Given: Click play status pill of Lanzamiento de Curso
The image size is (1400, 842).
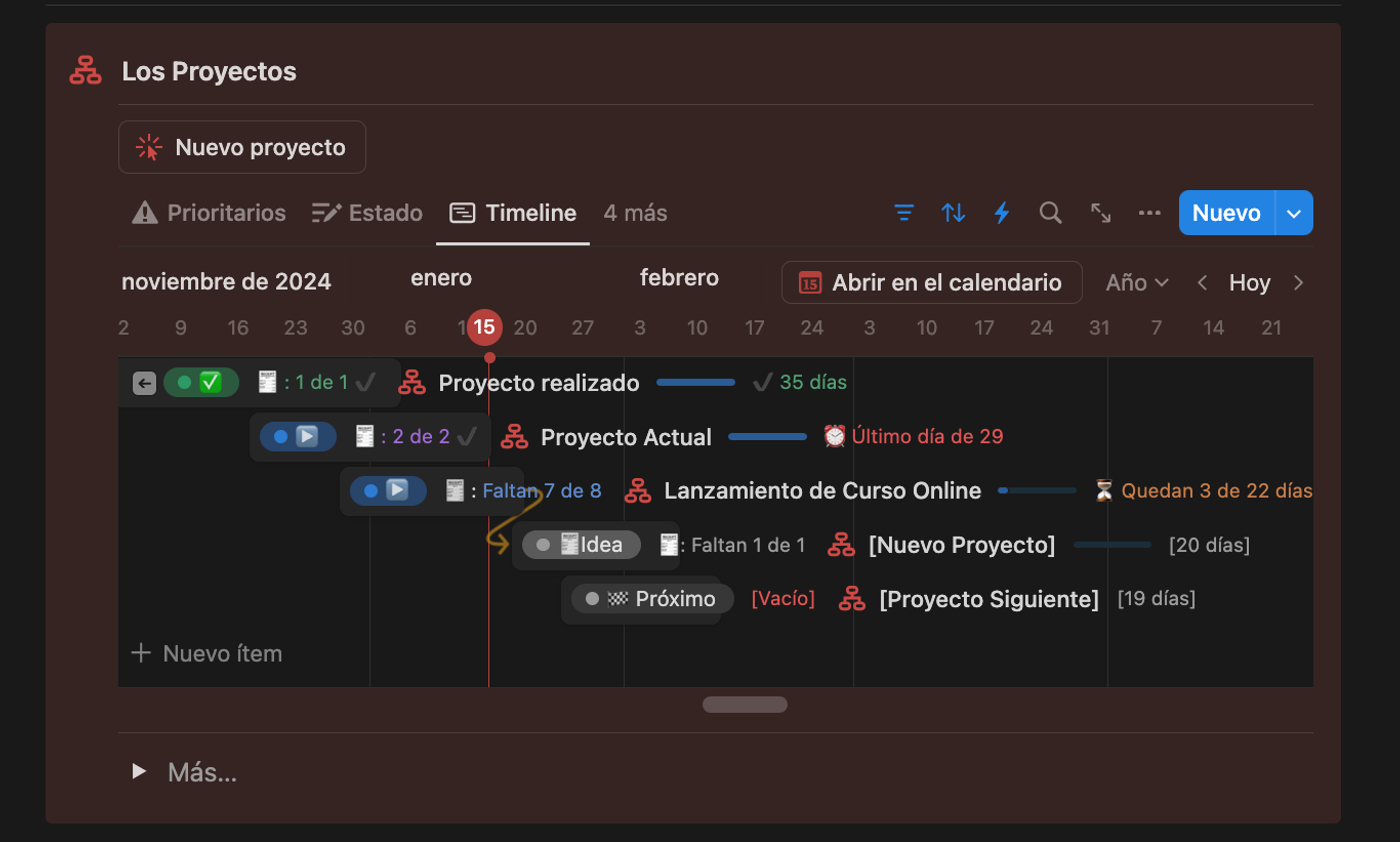Looking at the screenshot, I should click(x=388, y=491).
